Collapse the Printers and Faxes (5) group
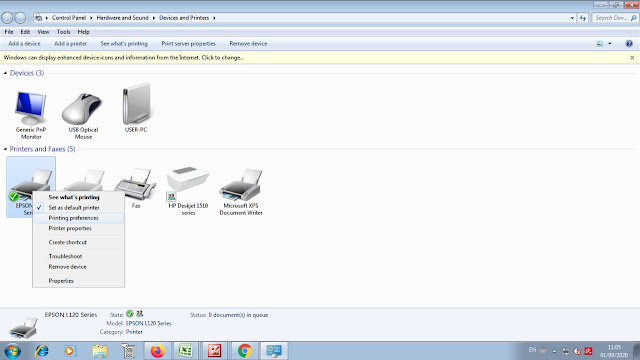The image size is (640, 360). (x=5, y=149)
